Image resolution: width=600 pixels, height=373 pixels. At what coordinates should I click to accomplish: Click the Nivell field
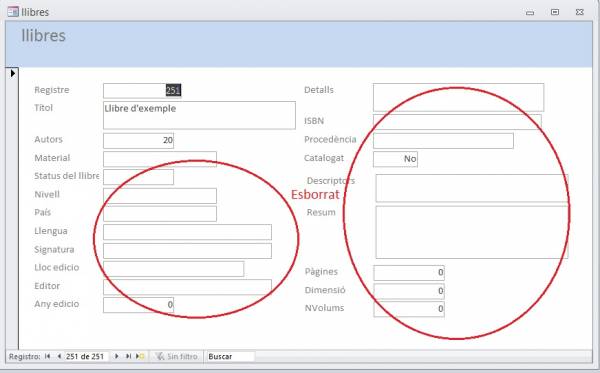pos(160,195)
